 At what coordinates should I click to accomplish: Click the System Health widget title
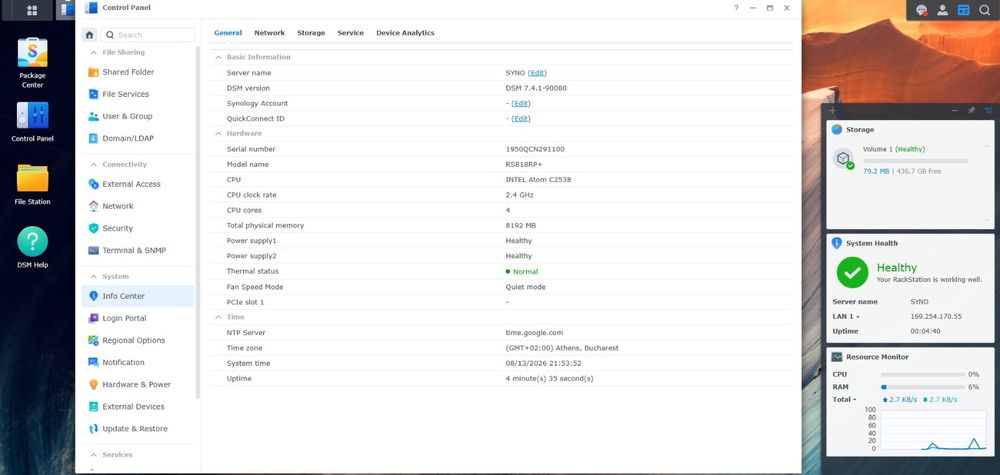tap(871, 243)
